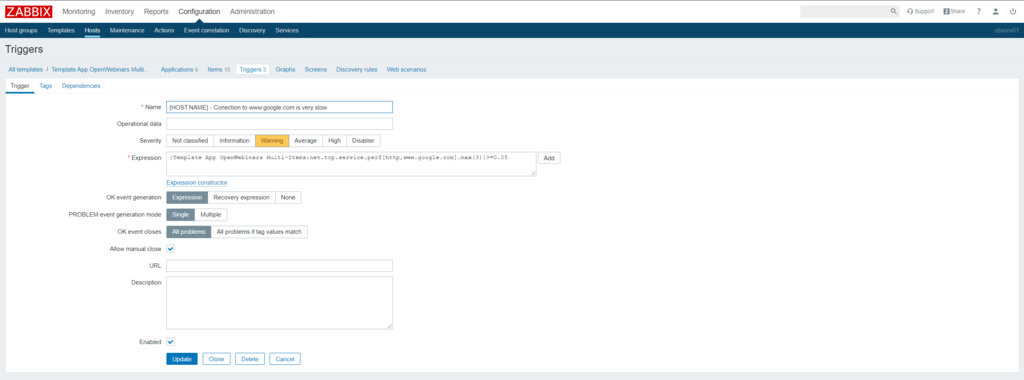
Task: Open the Reports menu
Action: click(156, 11)
